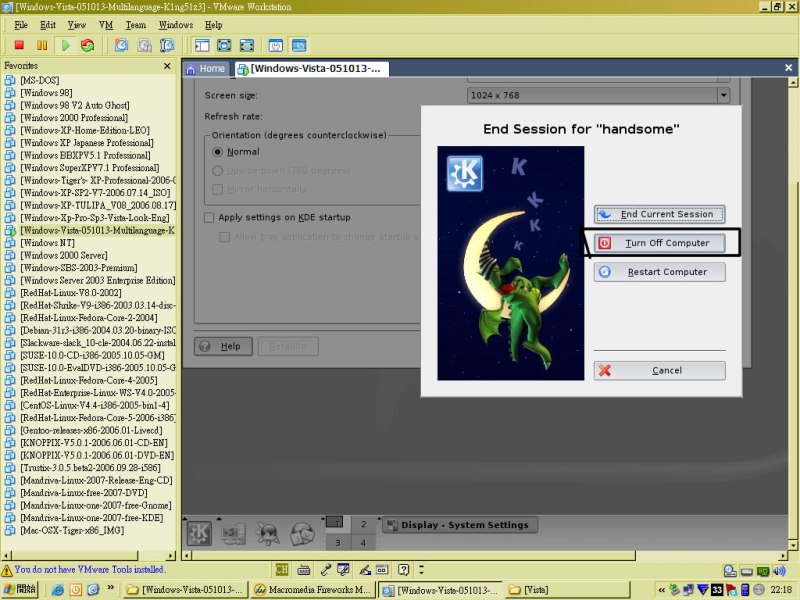Open the Edit menu

pyautogui.click(x=48, y=25)
